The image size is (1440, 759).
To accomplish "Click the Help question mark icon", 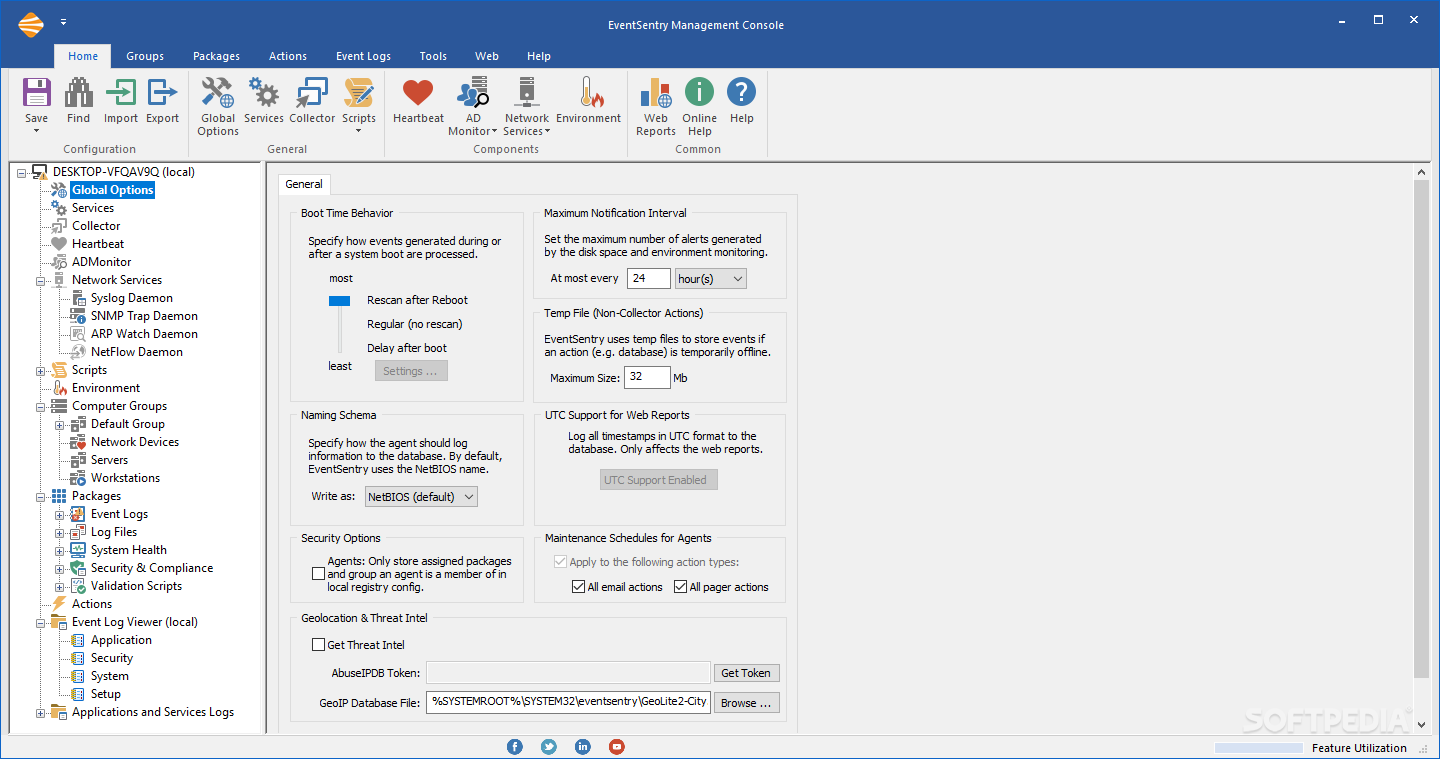I will [x=741, y=94].
